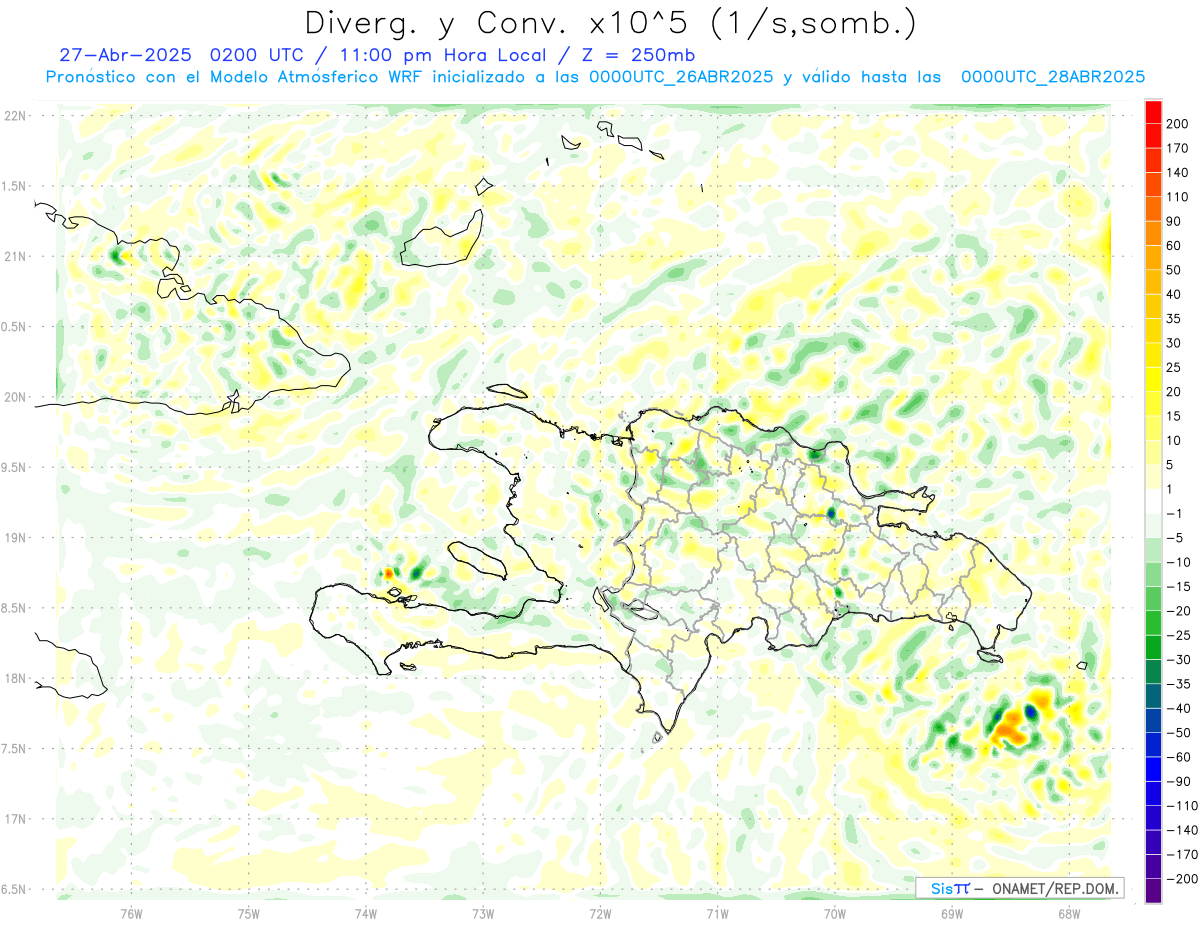The image size is (1200, 927).
Task: Click the '-200' value on the color scale
Action: click(x=1181, y=879)
